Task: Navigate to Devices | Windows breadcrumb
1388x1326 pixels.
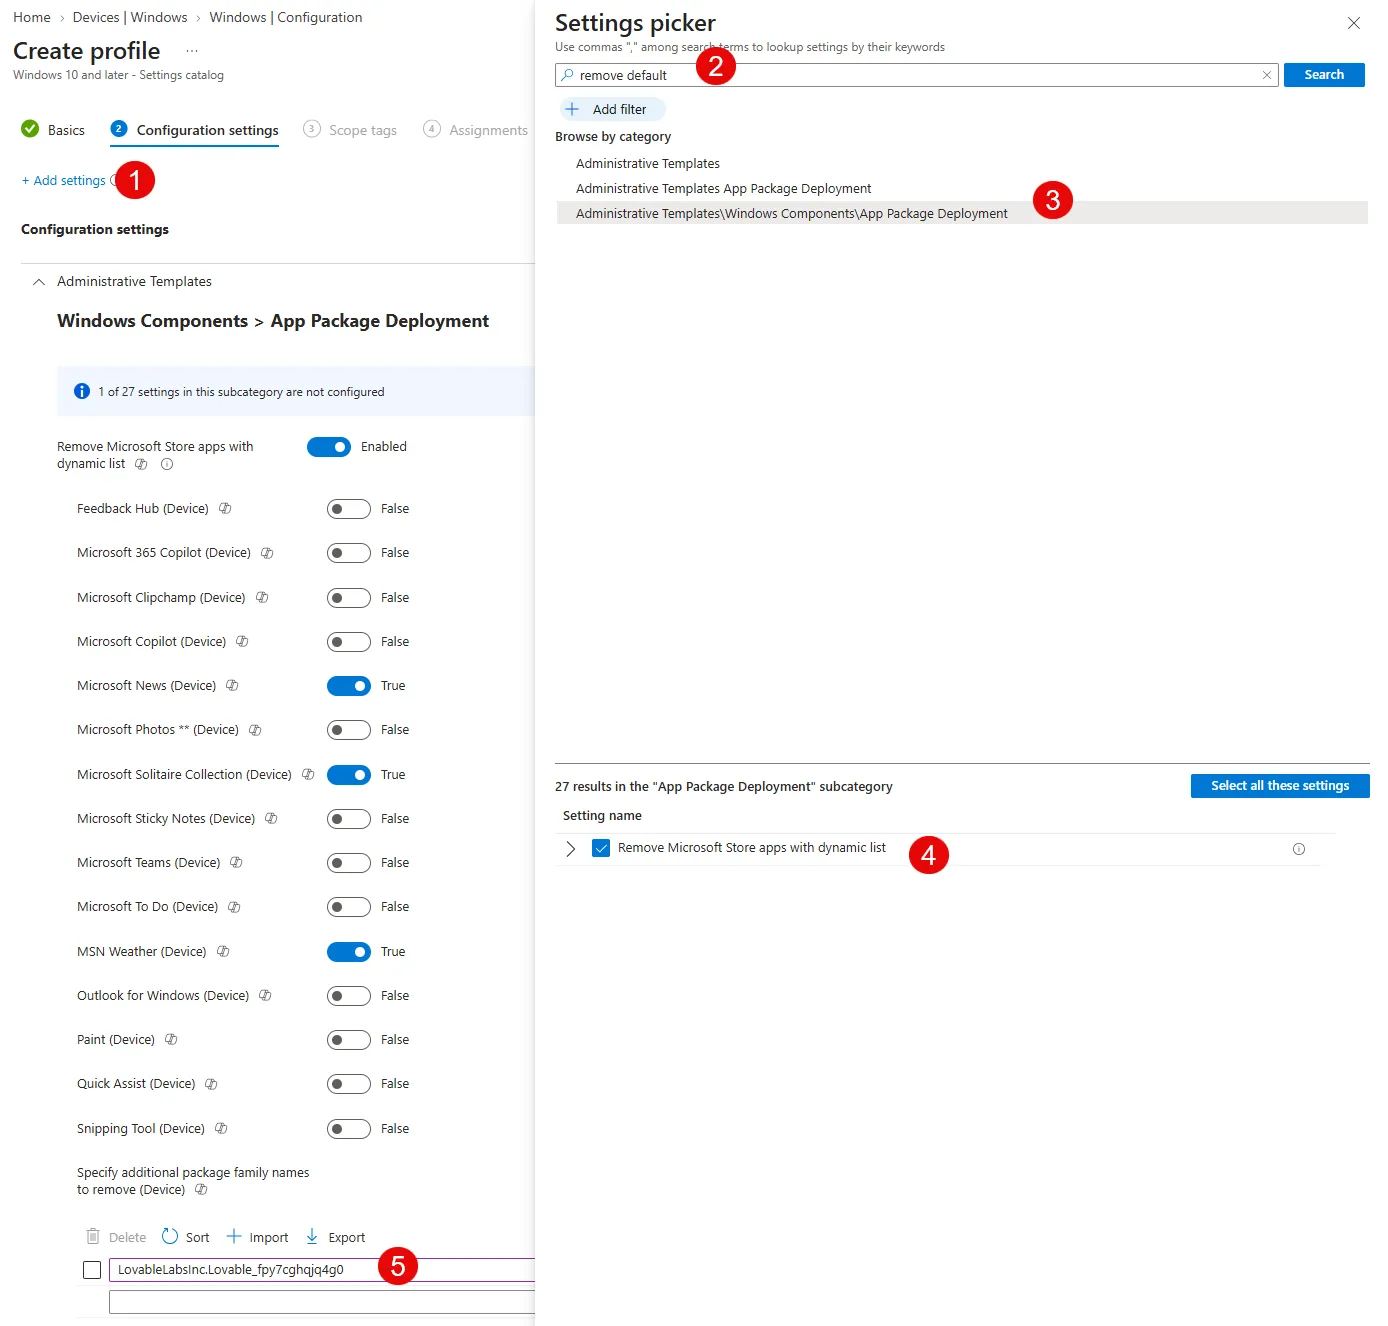Action: tap(130, 18)
